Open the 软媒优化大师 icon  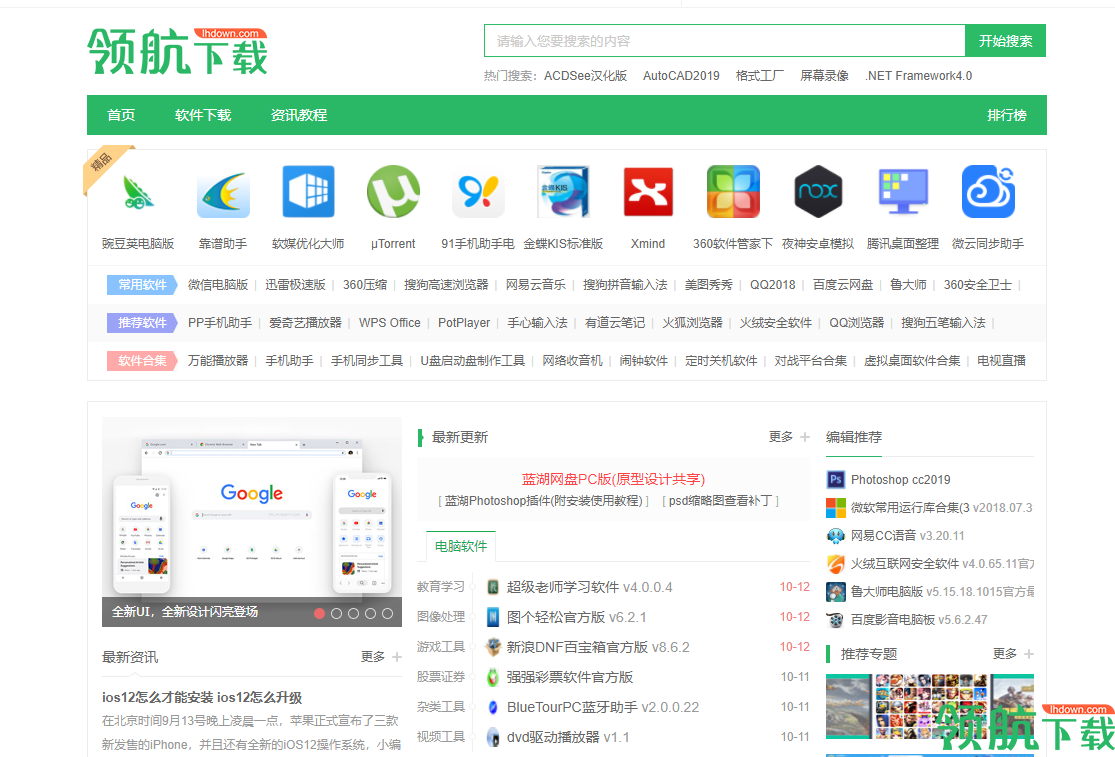pyautogui.click(x=308, y=192)
